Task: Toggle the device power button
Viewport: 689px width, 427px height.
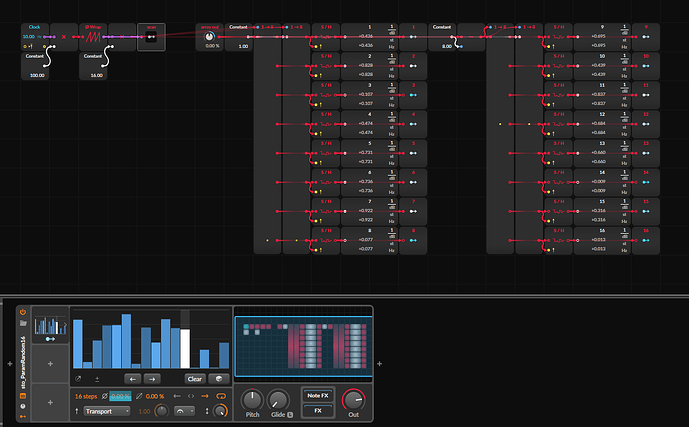Action: [x=22, y=312]
